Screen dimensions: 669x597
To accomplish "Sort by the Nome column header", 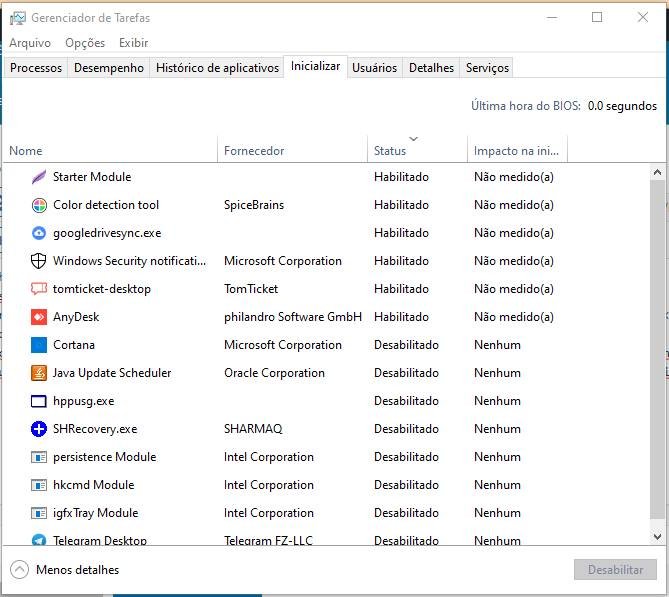I will tap(111, 150).
